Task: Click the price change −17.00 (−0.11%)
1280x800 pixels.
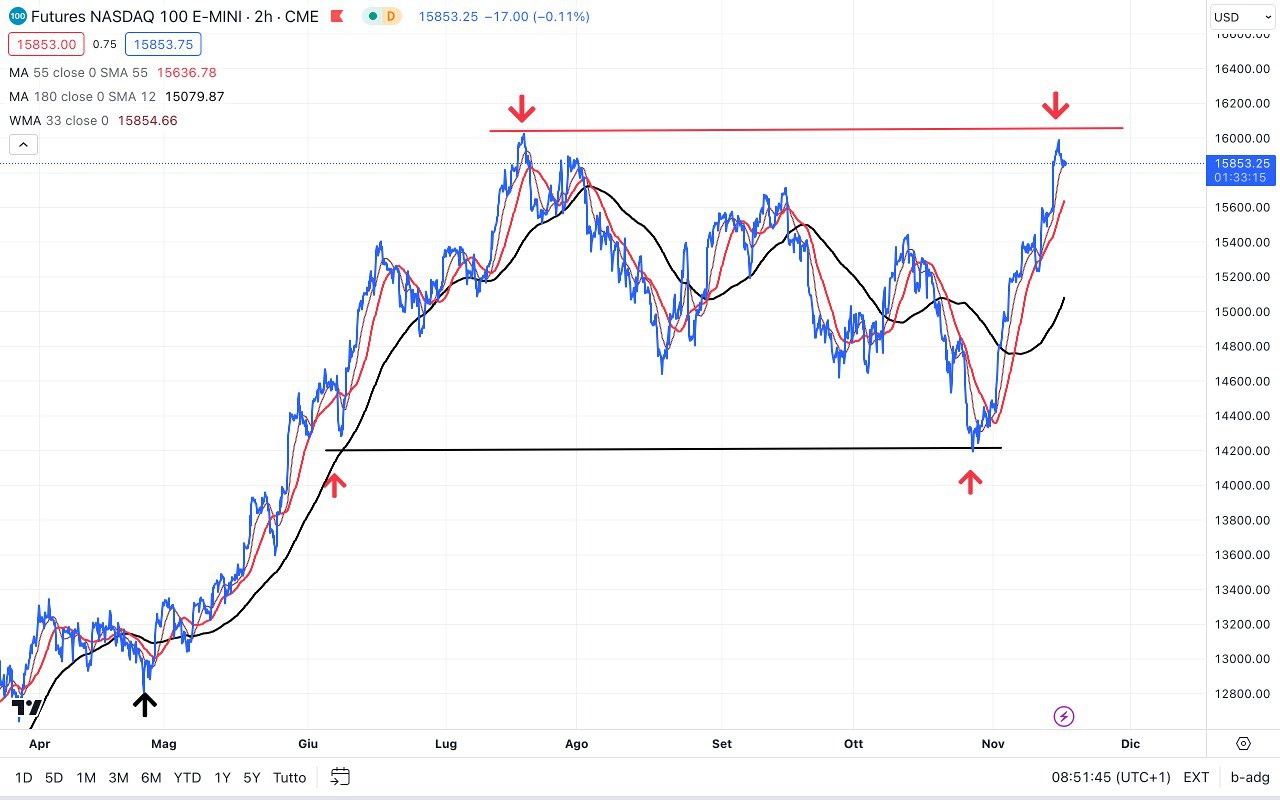Action: (x=537, y=17)
